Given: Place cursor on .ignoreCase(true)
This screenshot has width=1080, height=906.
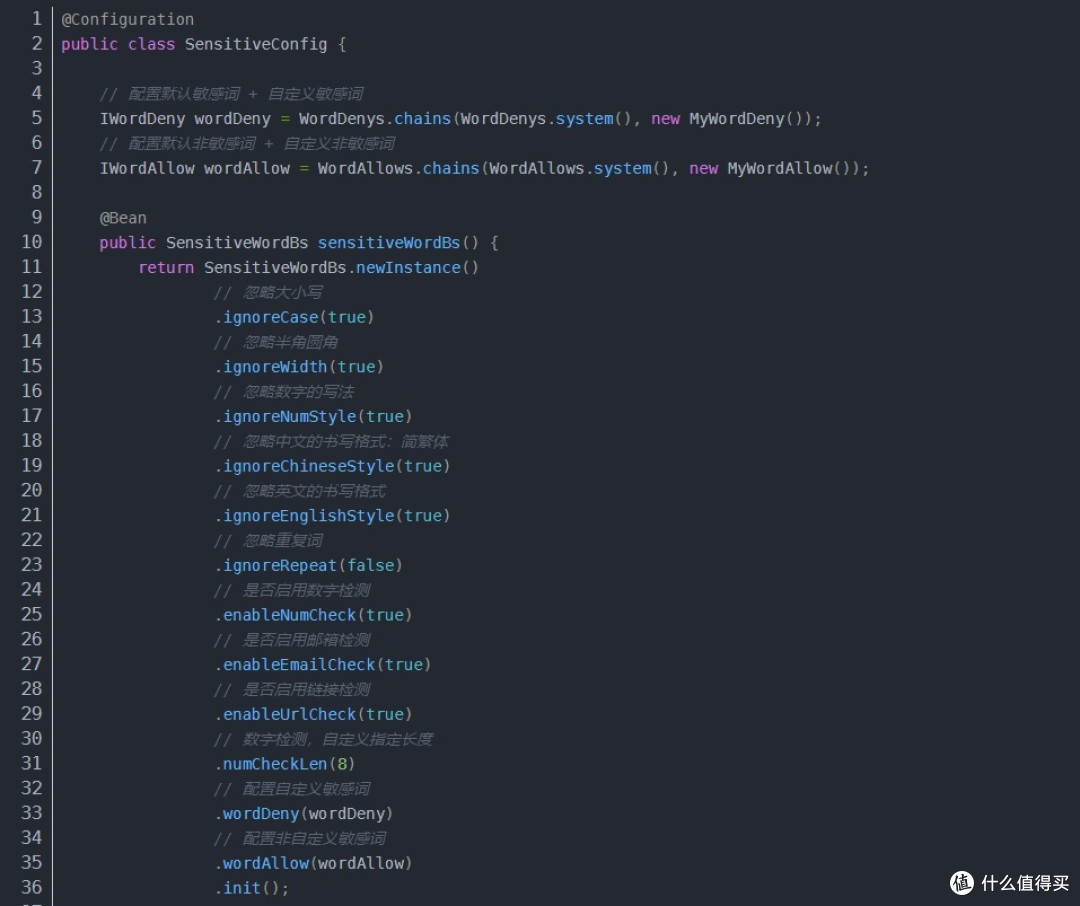Looking at the screenshot, I should pyautogui.click(x=294, y=317).
